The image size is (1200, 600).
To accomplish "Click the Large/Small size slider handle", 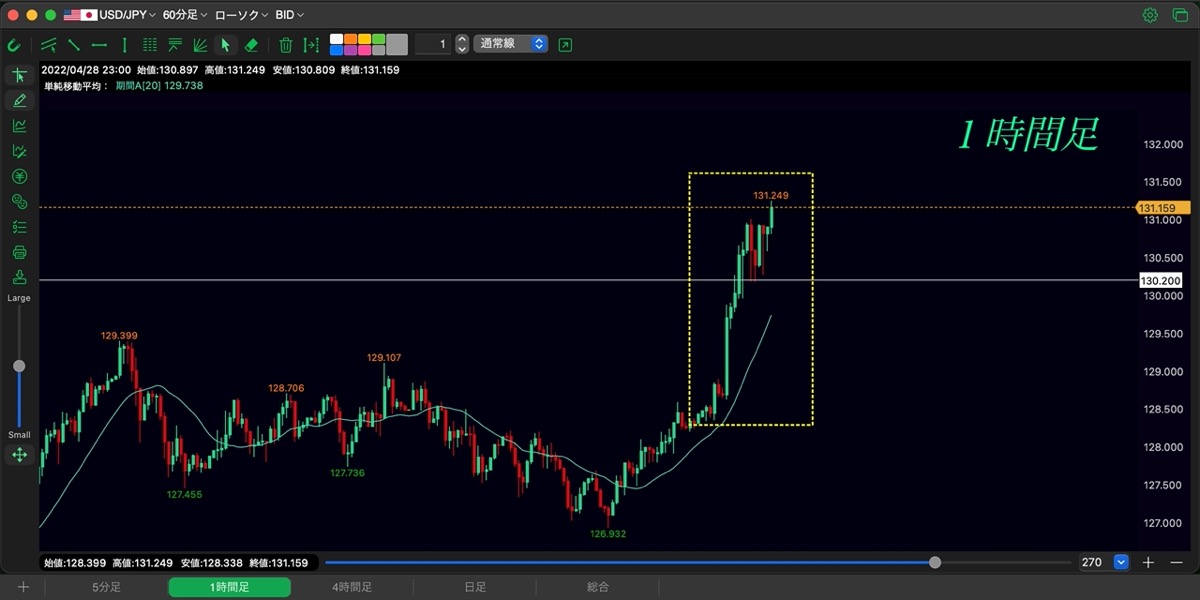I will tap(19, 366).
